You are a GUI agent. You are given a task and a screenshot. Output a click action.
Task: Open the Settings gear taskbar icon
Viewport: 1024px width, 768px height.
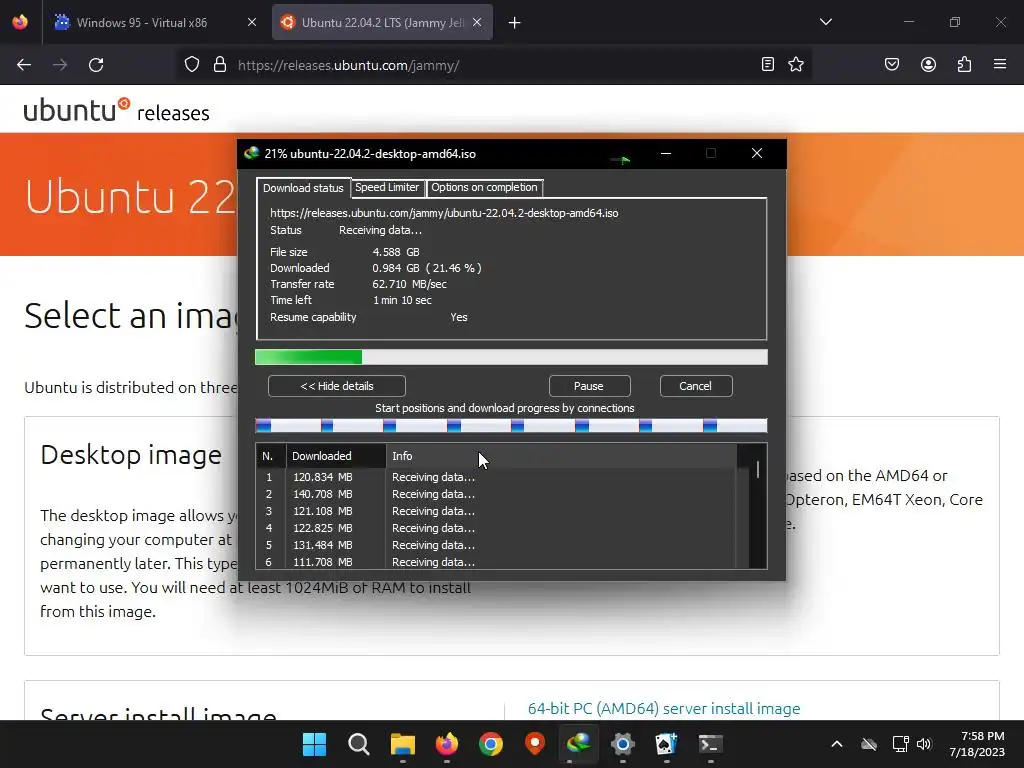pyautogui.click(x=623, y=744)
